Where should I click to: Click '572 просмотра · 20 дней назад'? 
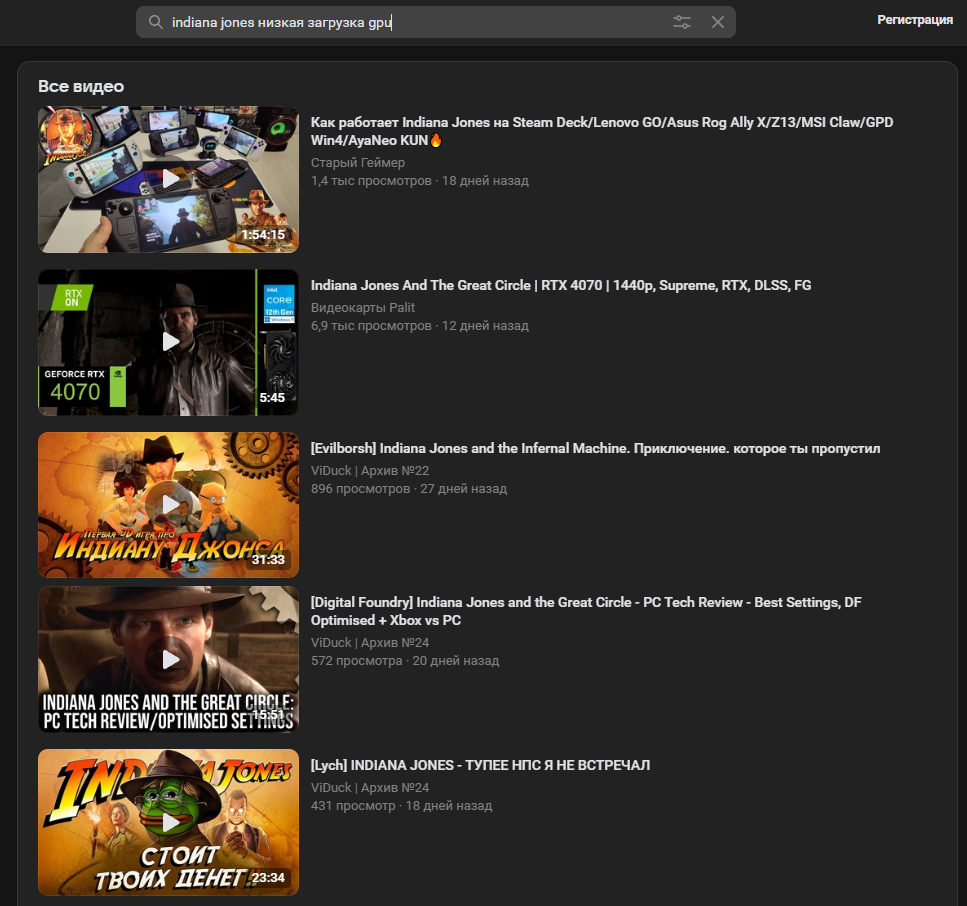(405, 661)
